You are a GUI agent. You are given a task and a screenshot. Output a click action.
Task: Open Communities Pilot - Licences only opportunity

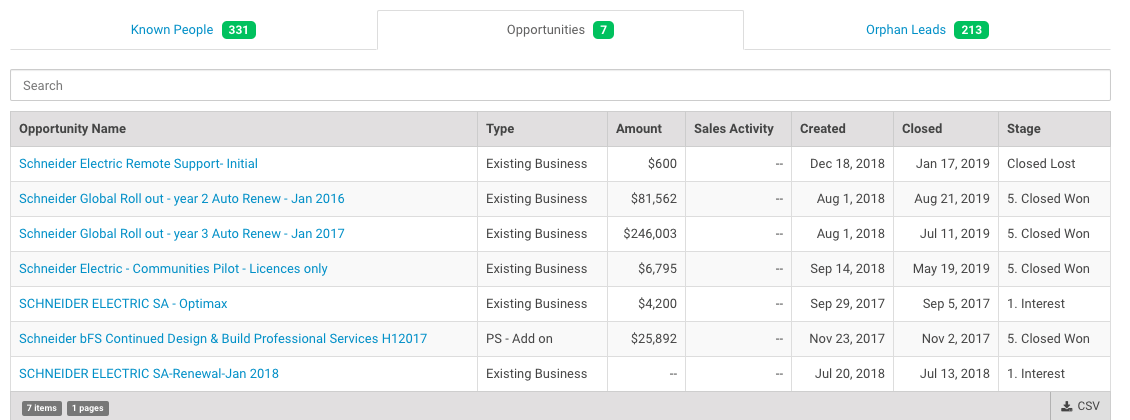click(x=173, y=269)
